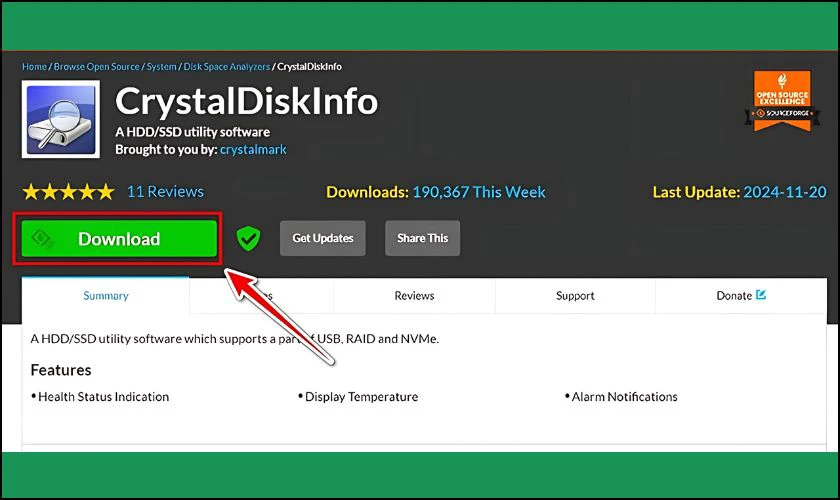The height and width of the screenshot is (500, 840).
Task: Open the Summary tab
Action: tap(106, 295)
